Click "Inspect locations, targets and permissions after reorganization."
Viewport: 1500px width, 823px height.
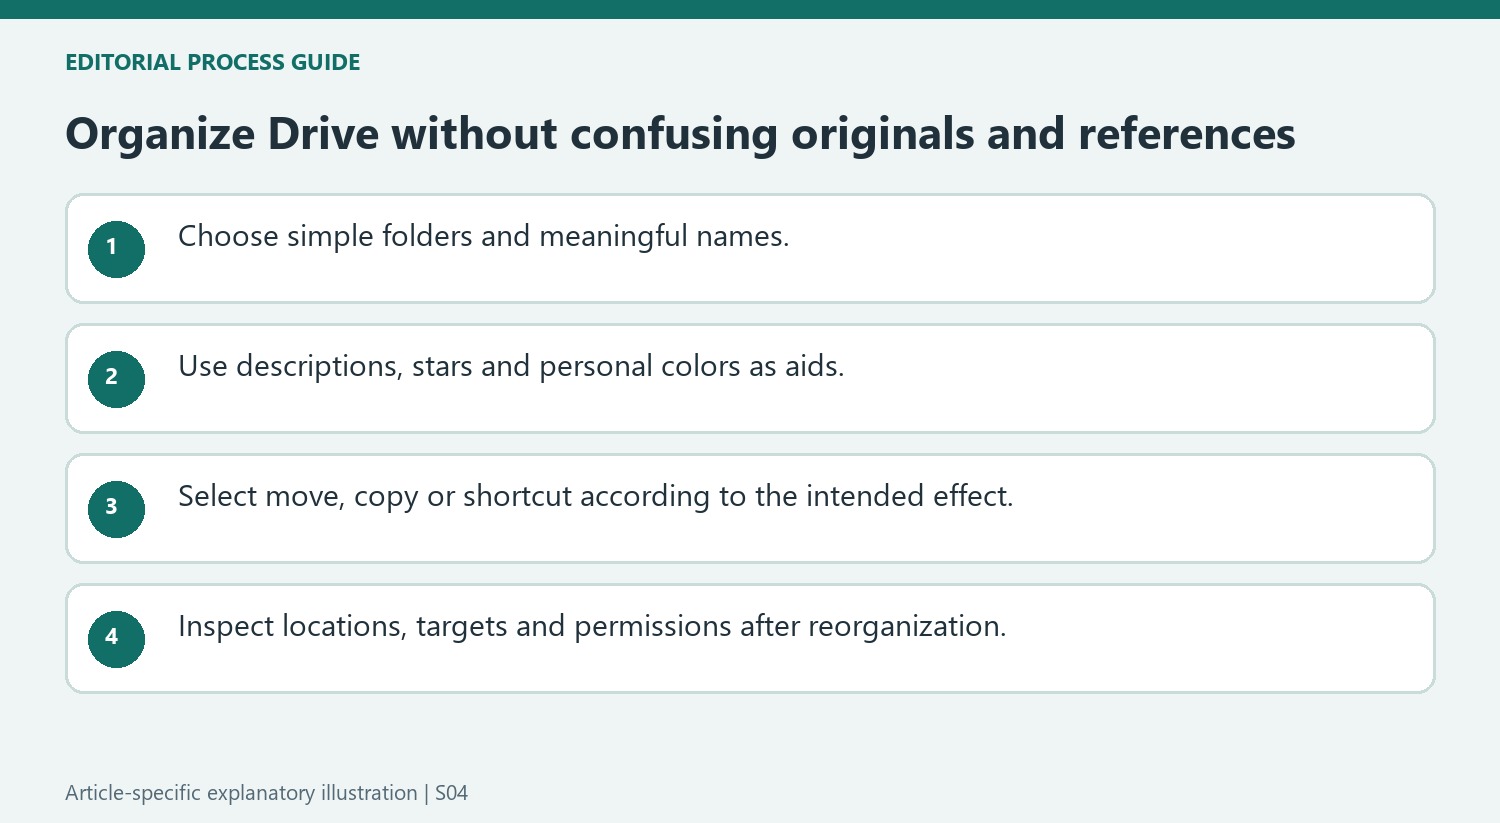point(592,627)
